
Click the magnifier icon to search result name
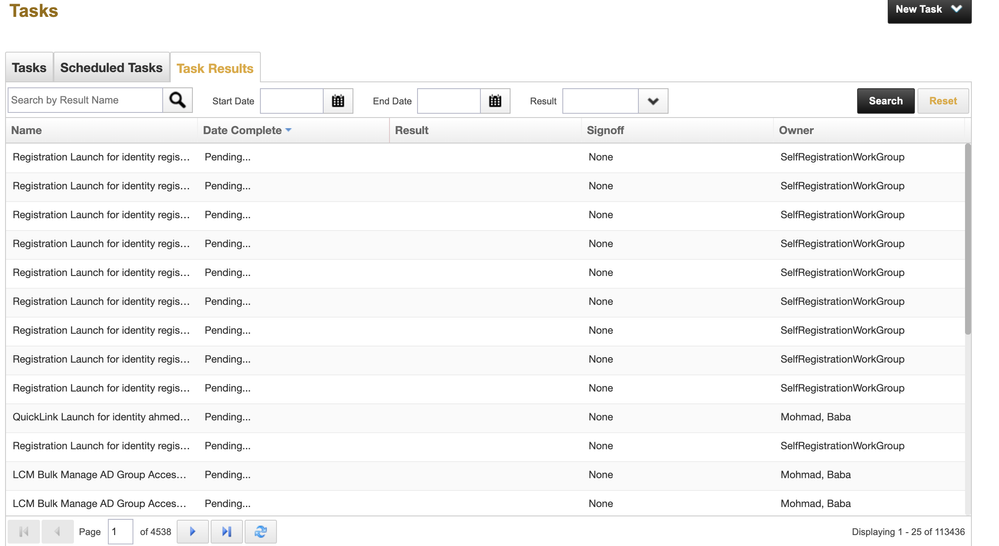(178, 100)
